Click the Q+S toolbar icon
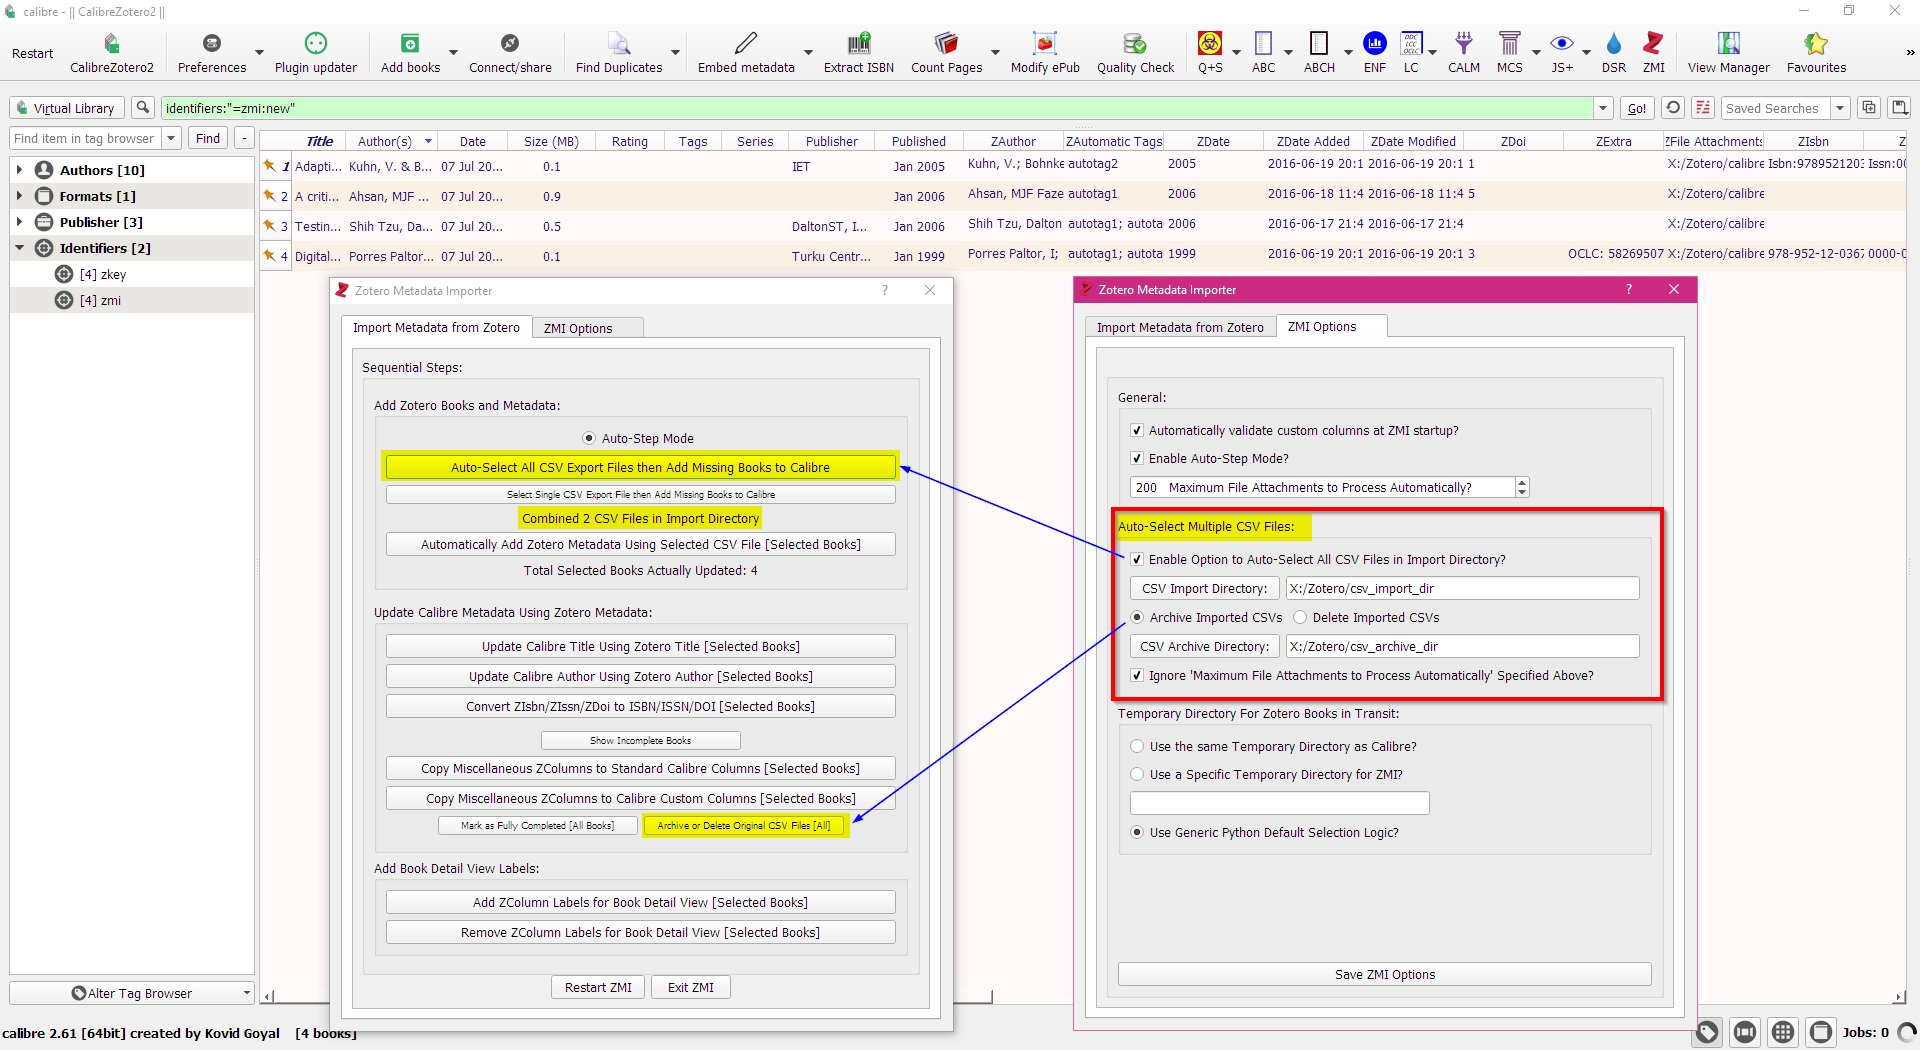This screenshot has height=1050, width=1920. coord(1210,44)
